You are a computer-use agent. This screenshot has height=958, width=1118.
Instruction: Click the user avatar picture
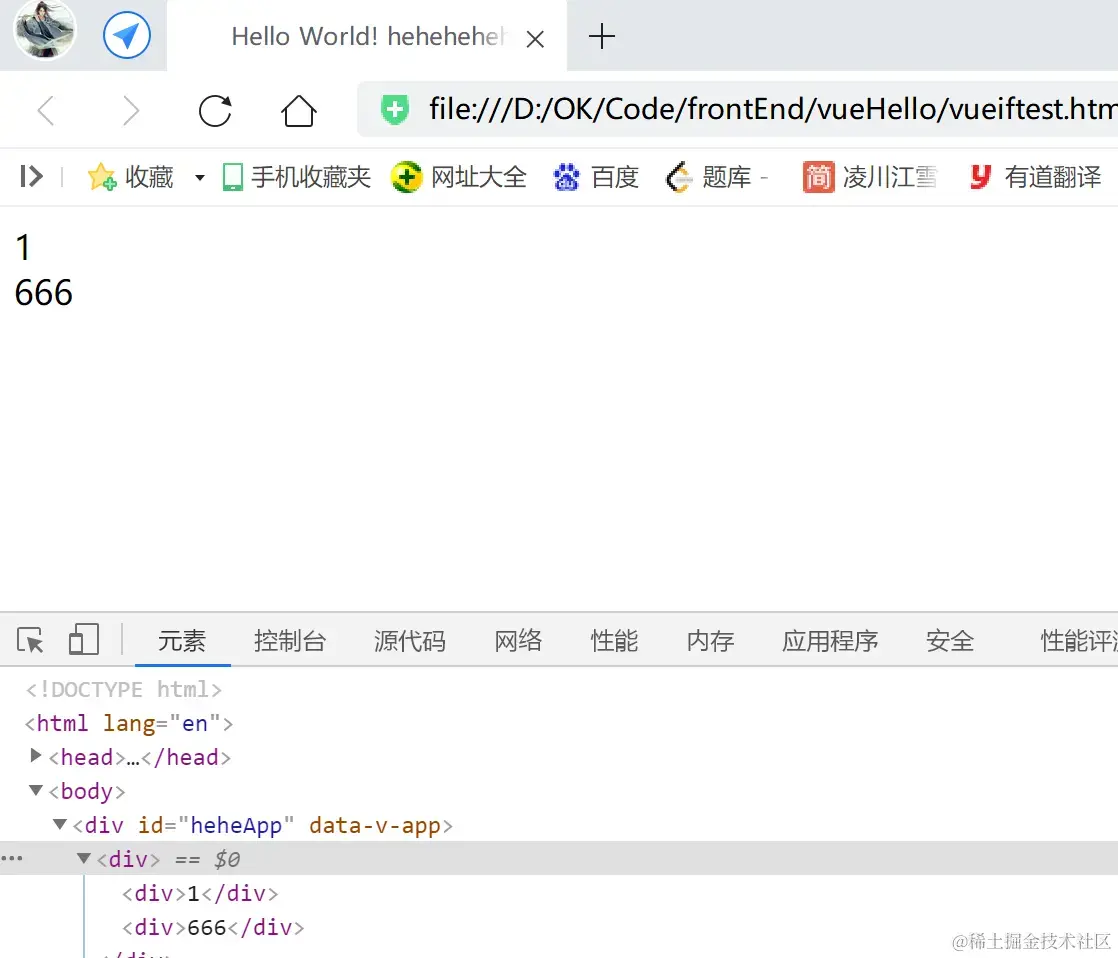pyautogui.click(x=45, y=30)
